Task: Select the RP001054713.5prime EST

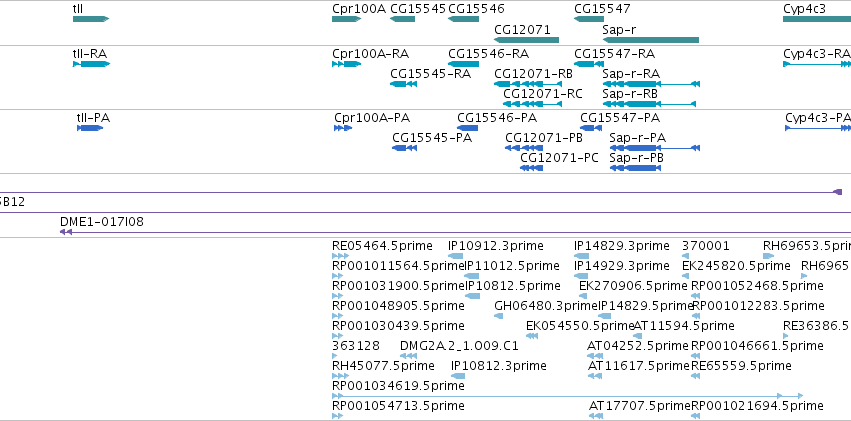Action: coord(337,416)
